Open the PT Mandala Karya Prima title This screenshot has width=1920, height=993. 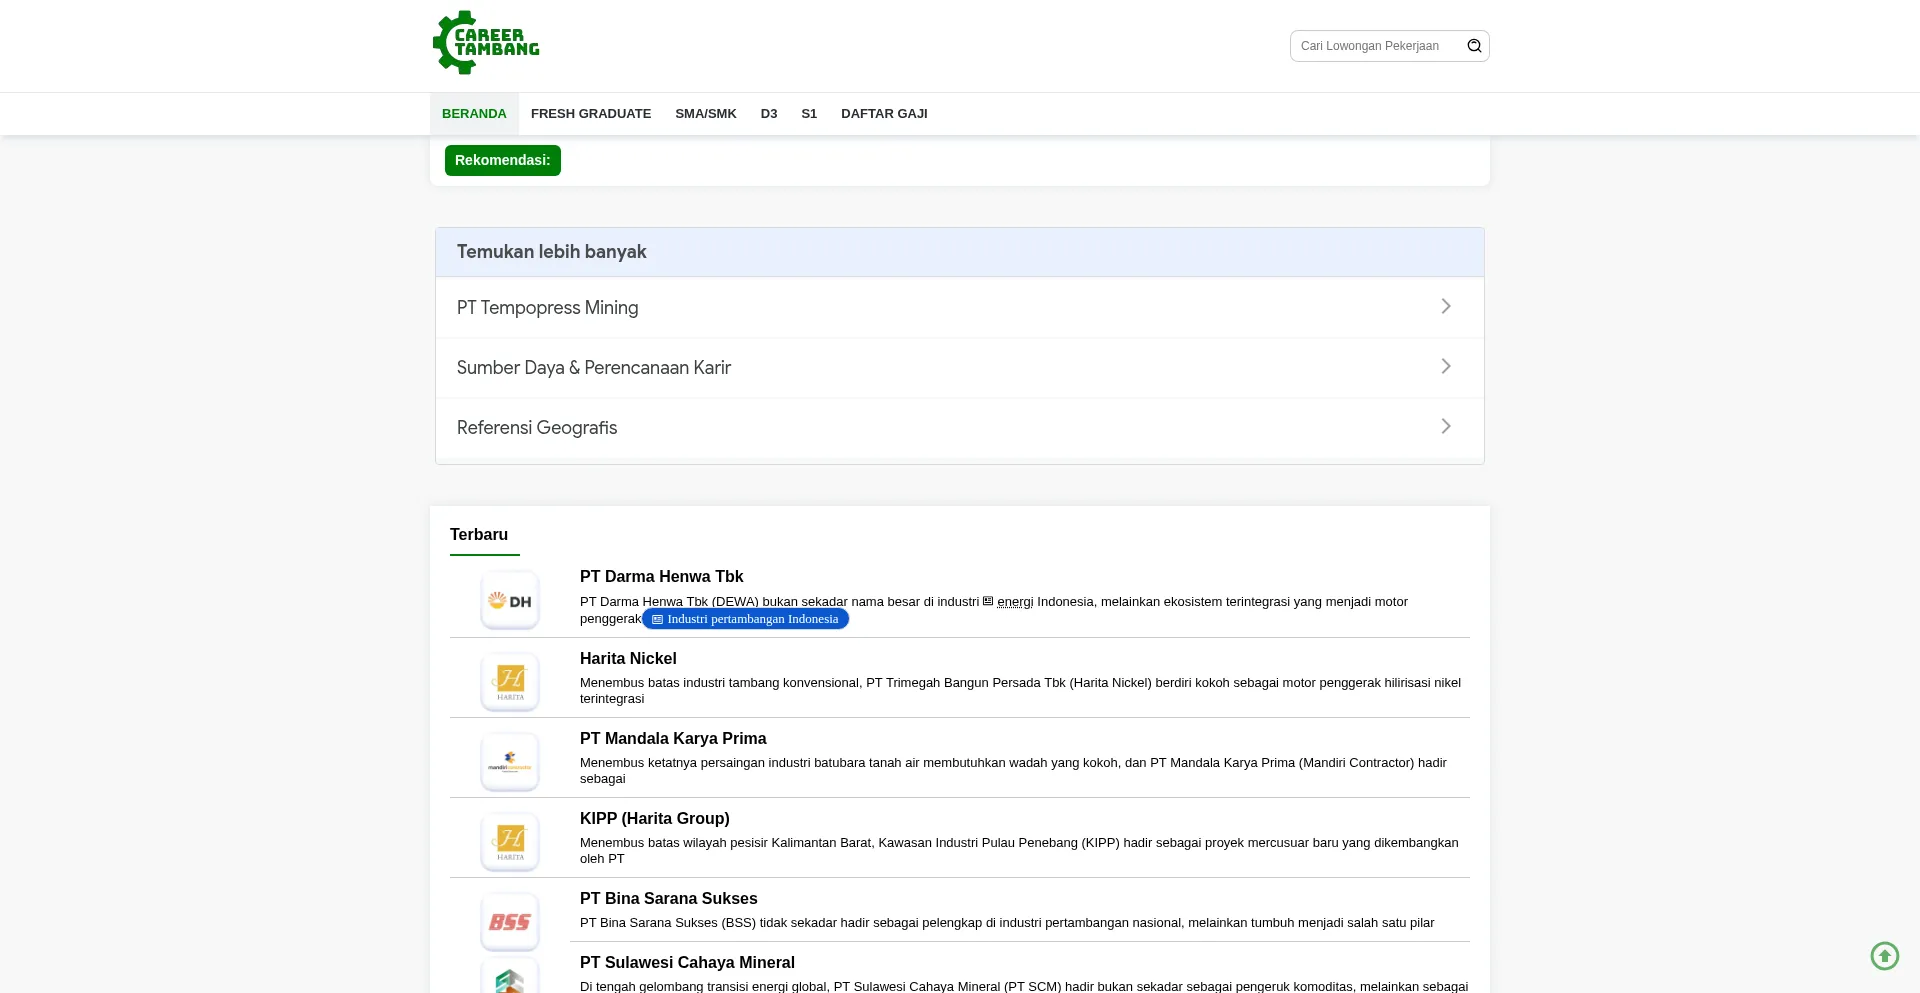pos(673,739)
